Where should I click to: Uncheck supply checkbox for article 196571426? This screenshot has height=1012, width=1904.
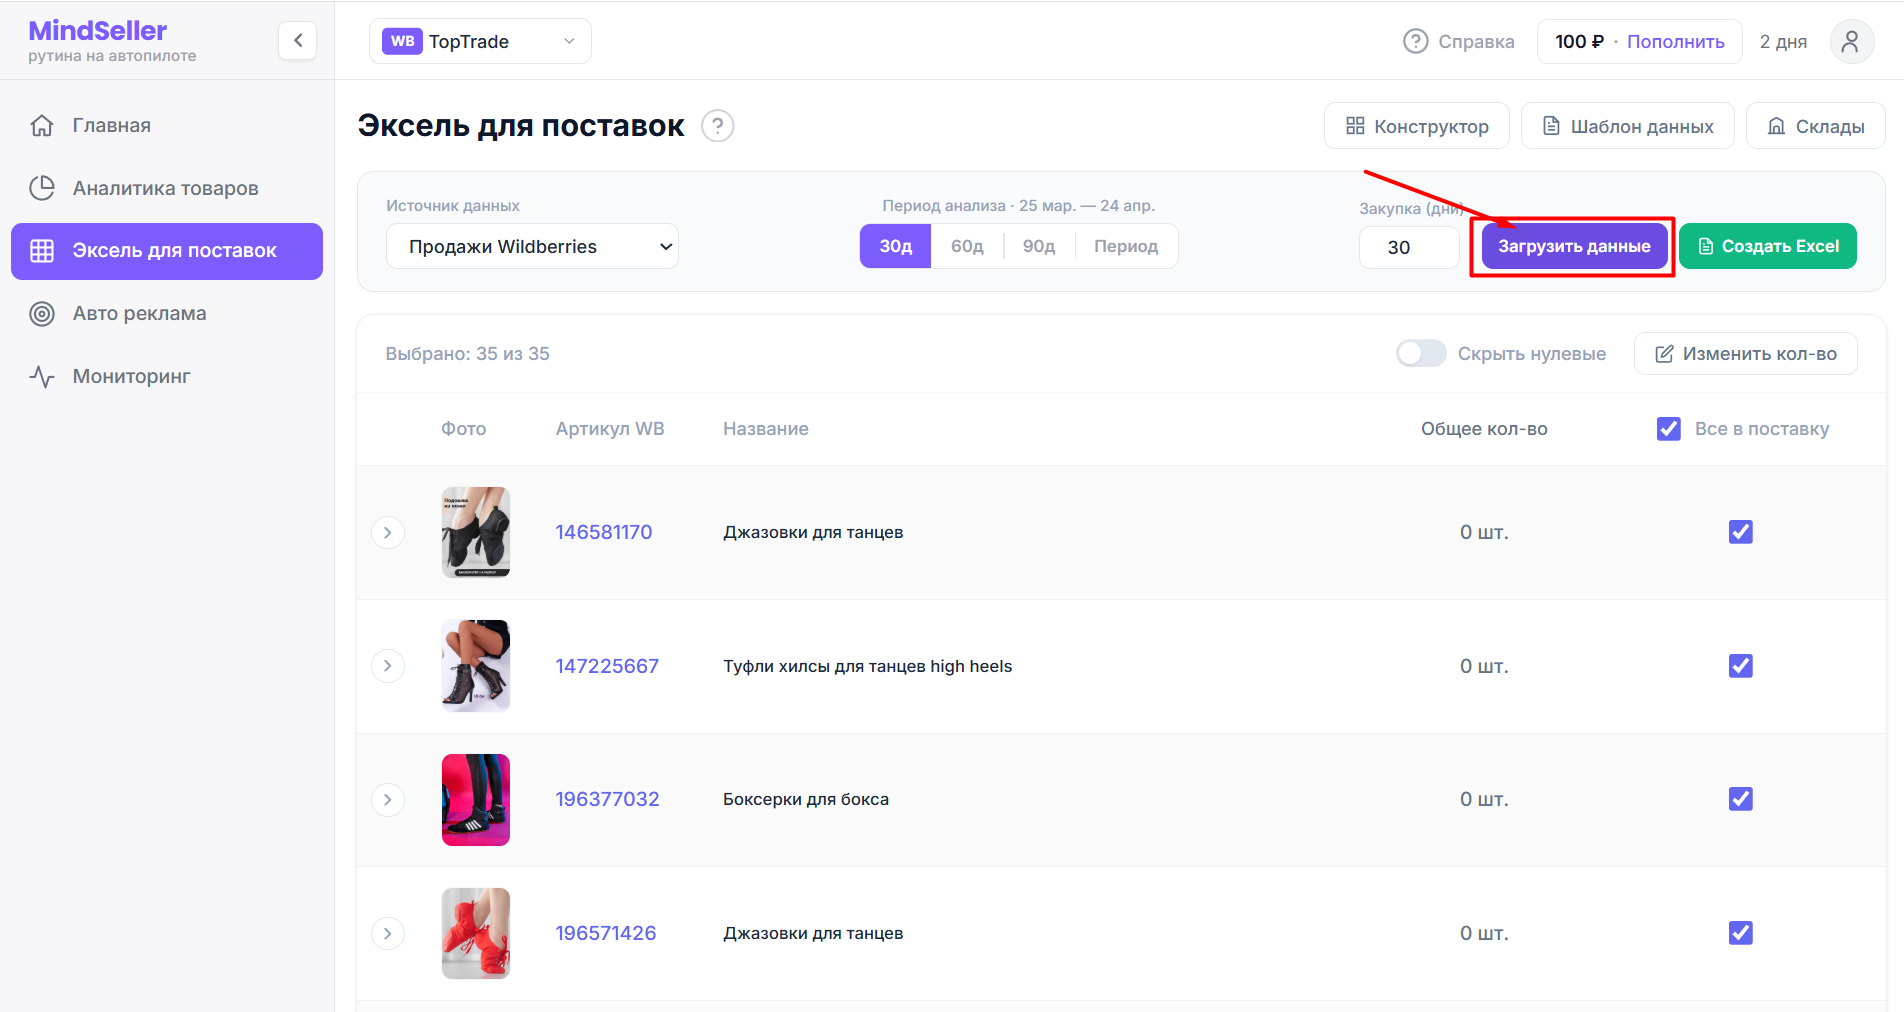click(x=1741, y=933)
